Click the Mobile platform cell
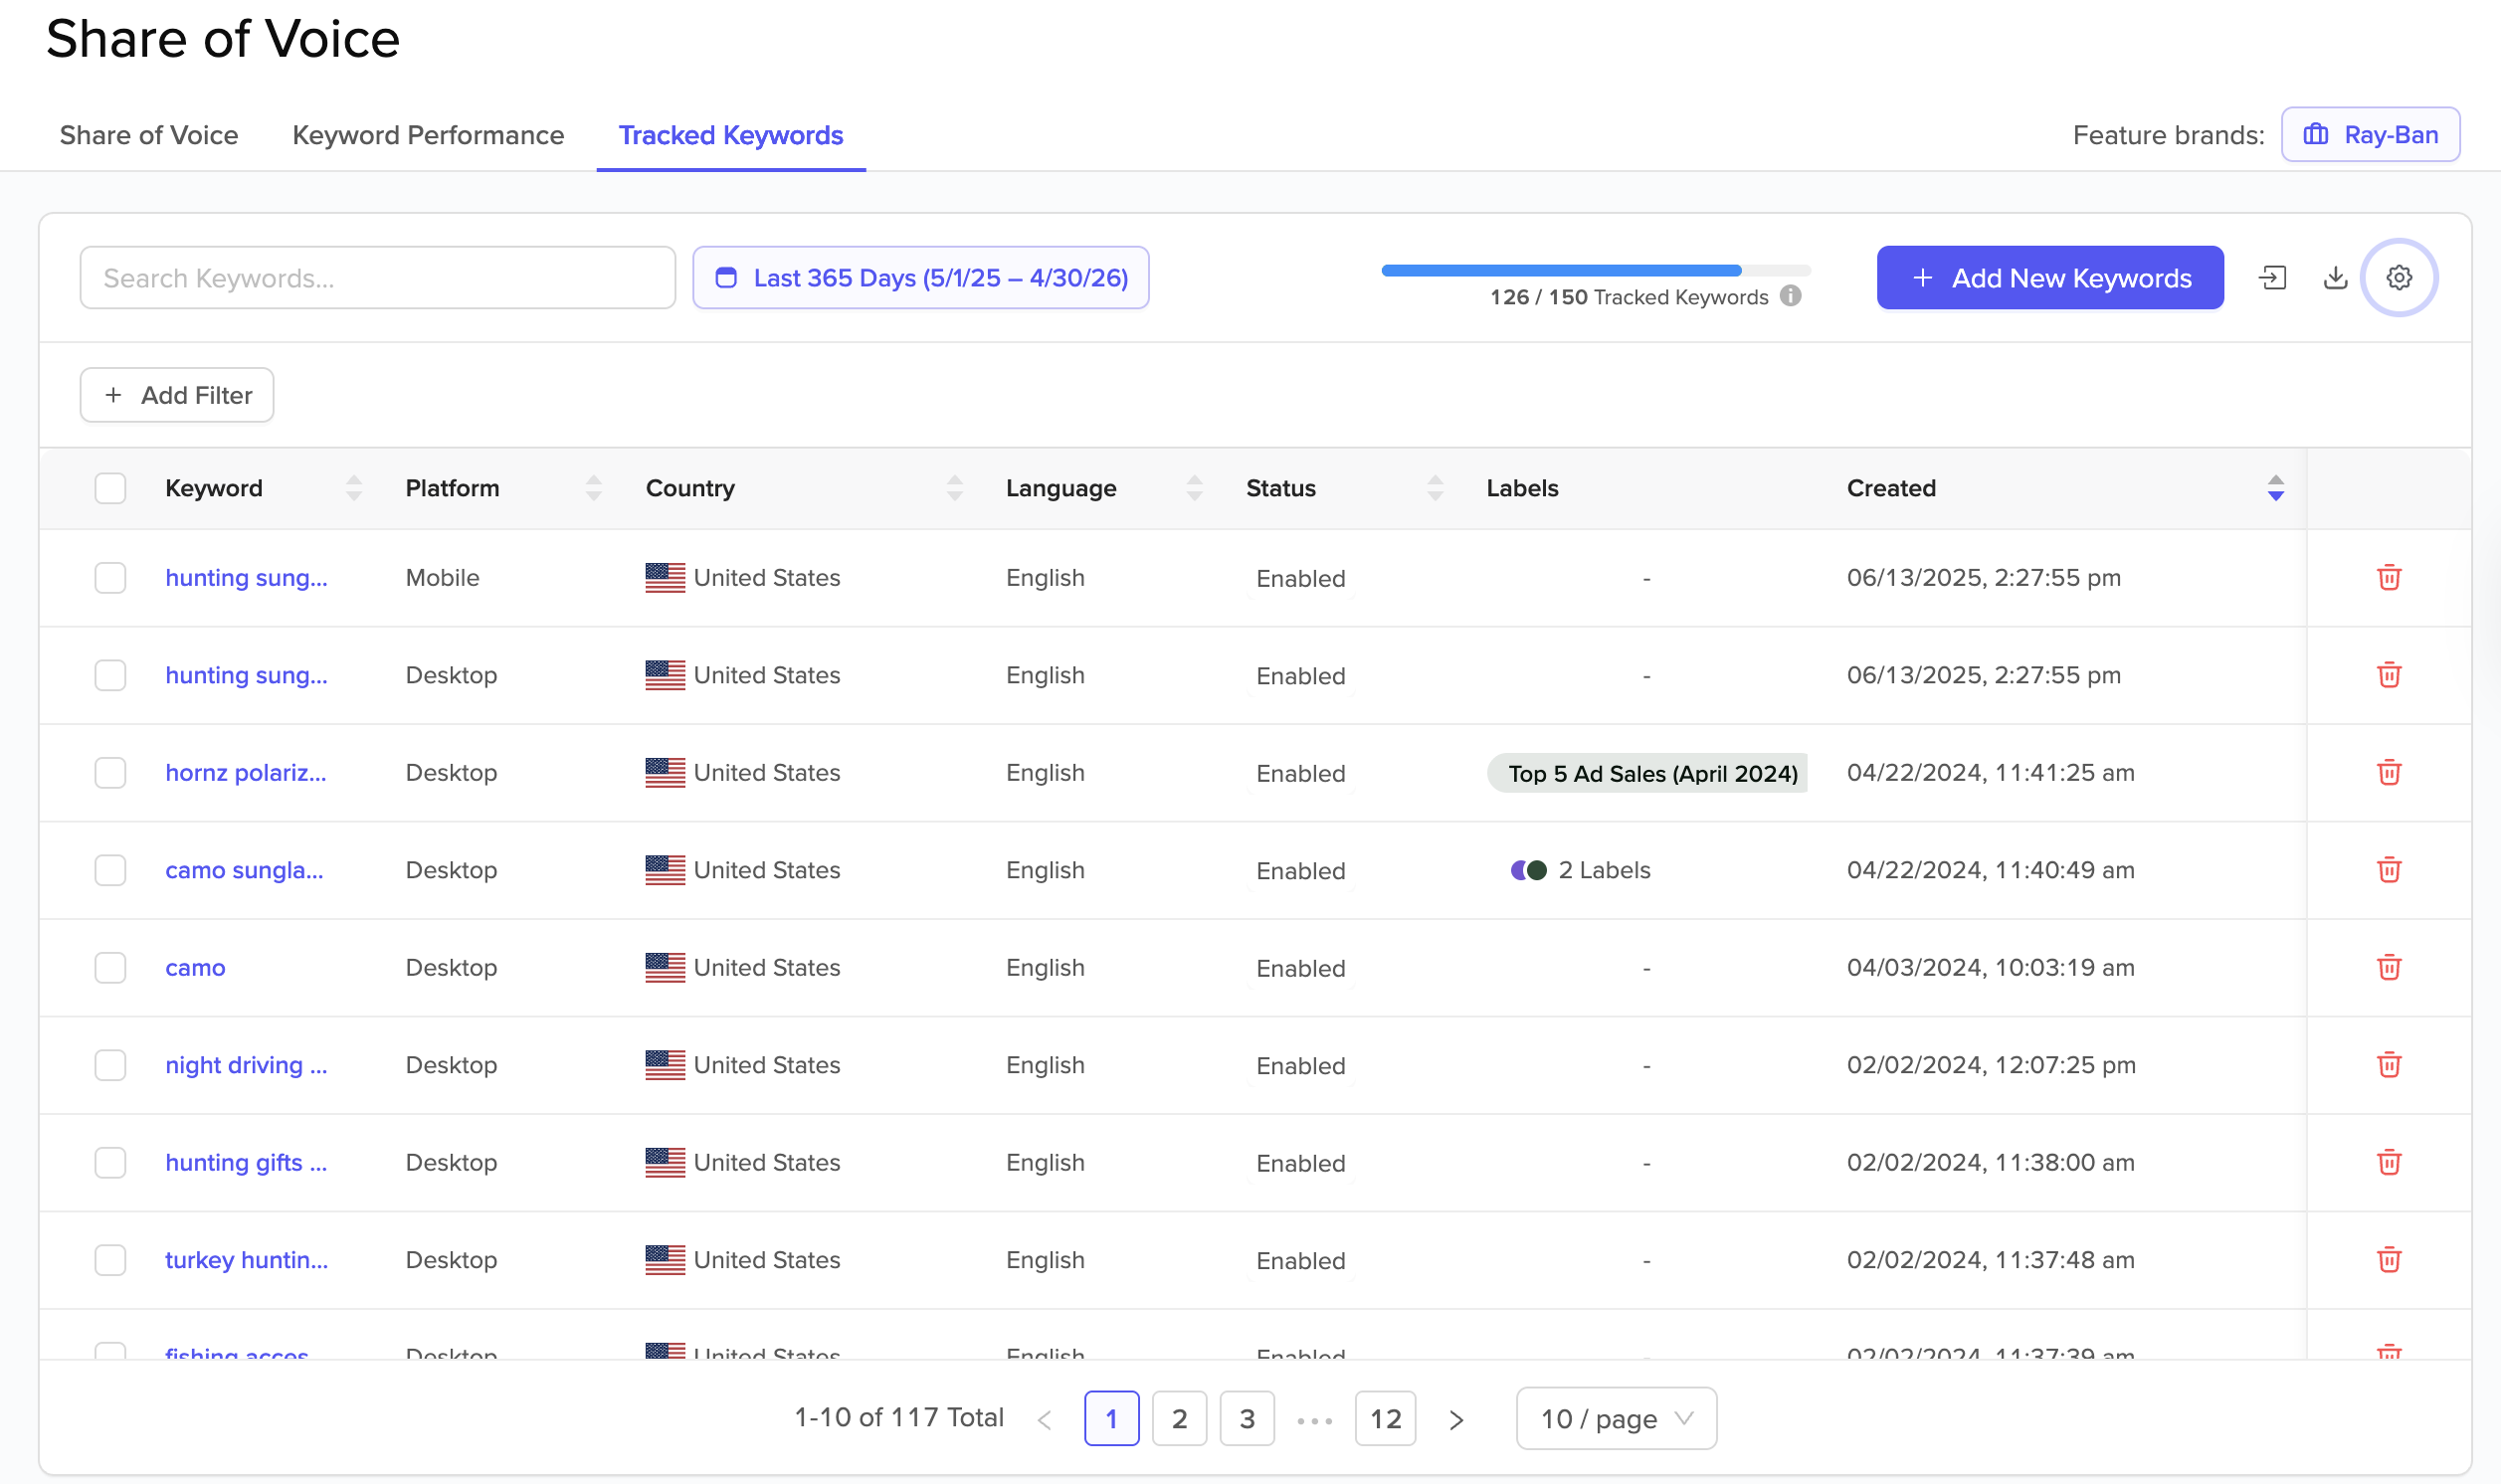Viewport: 2501px width, 1484px height. tap(442, 578)
